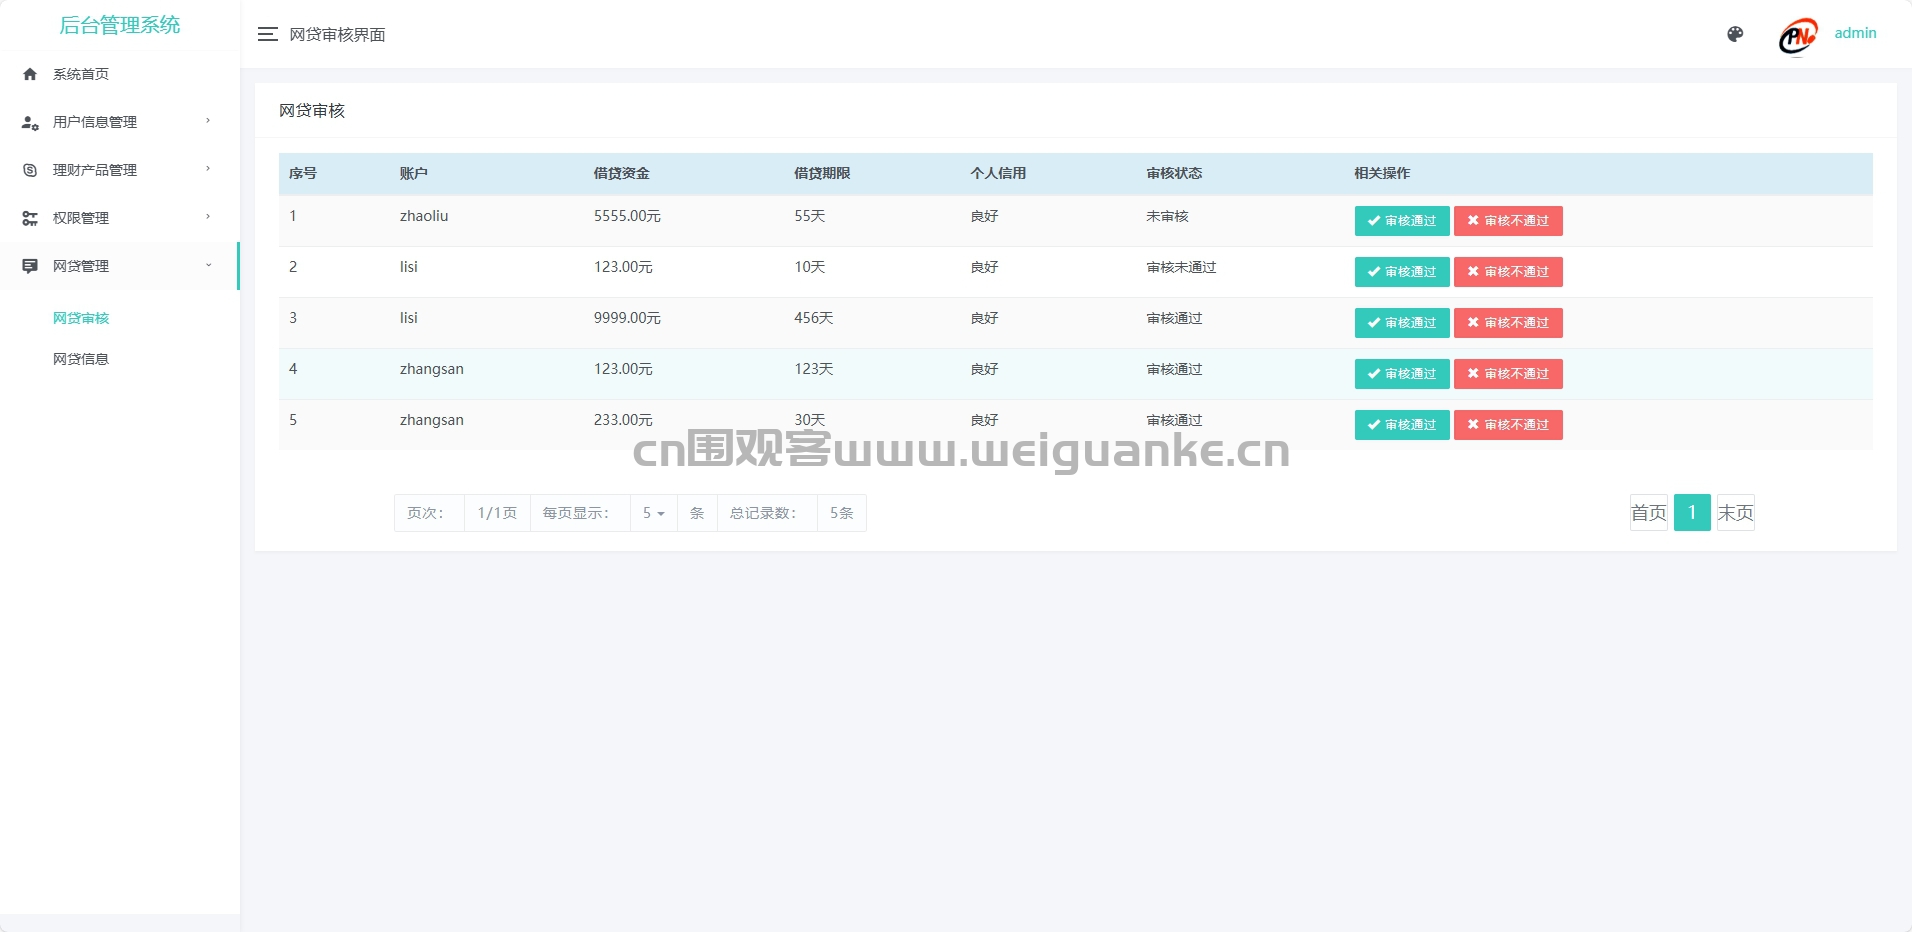Click the coin icon beside 理财产品管理

pyautogui.click(x=30, y=170)
